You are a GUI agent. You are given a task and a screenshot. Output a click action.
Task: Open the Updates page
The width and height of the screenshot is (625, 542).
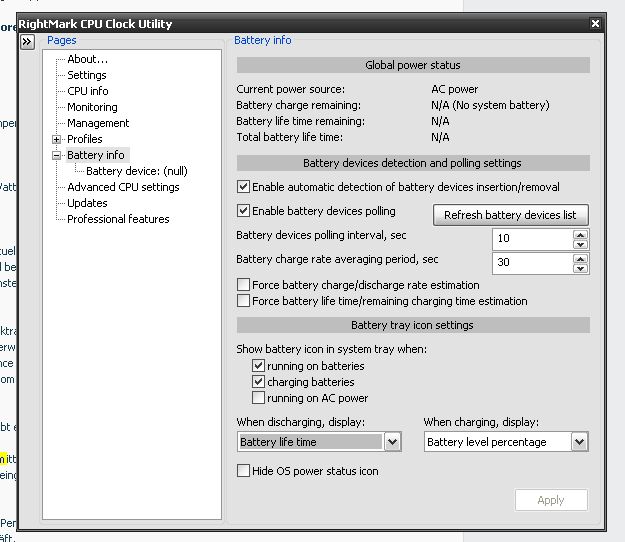[87, 203]
